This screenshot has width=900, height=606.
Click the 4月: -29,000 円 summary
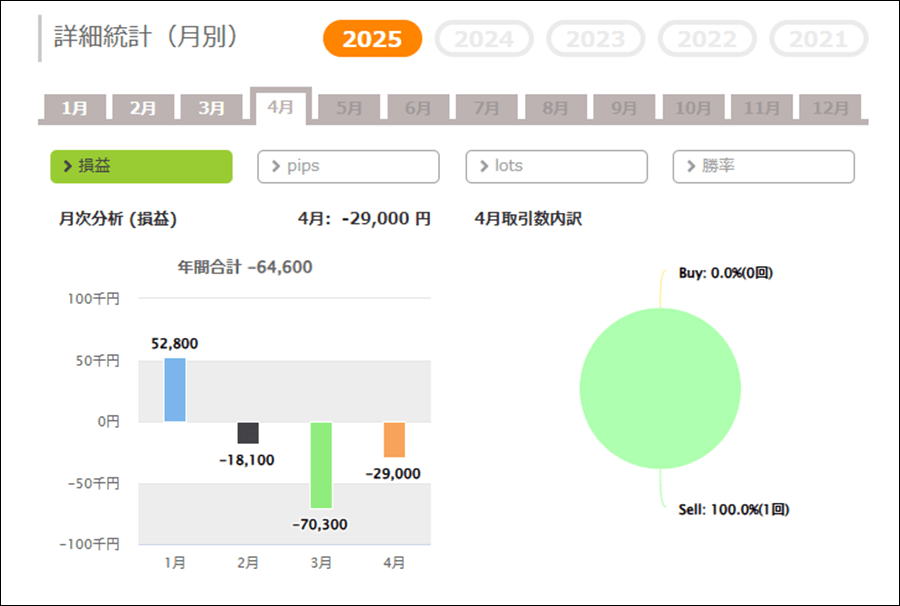pyautogui.click(x=364, y=219)
